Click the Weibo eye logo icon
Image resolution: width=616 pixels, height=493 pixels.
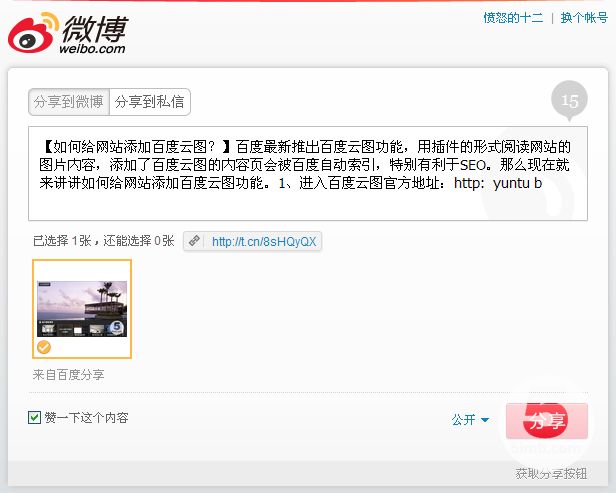[33, 33]
